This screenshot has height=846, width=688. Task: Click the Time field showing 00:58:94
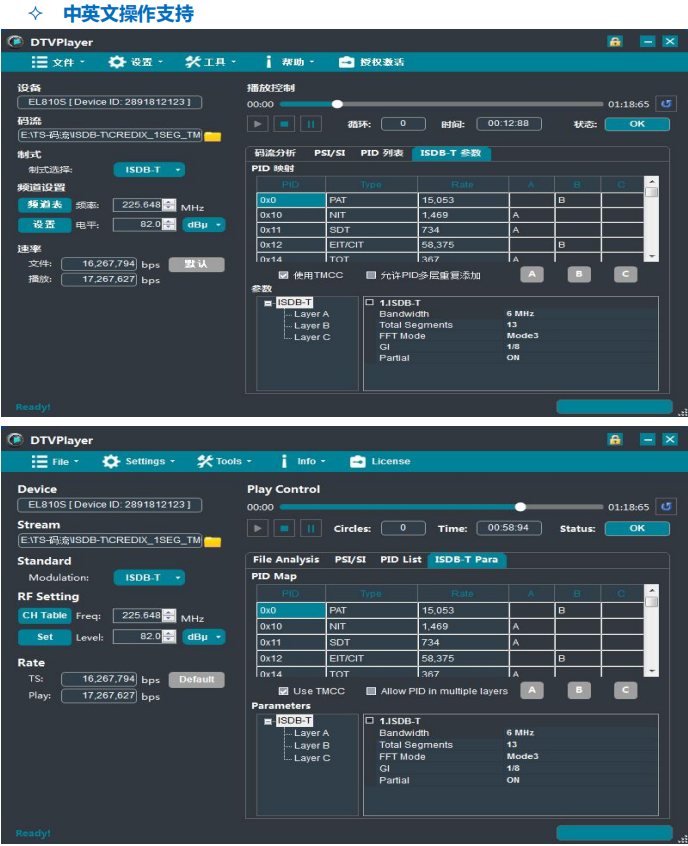coord(509,528)
